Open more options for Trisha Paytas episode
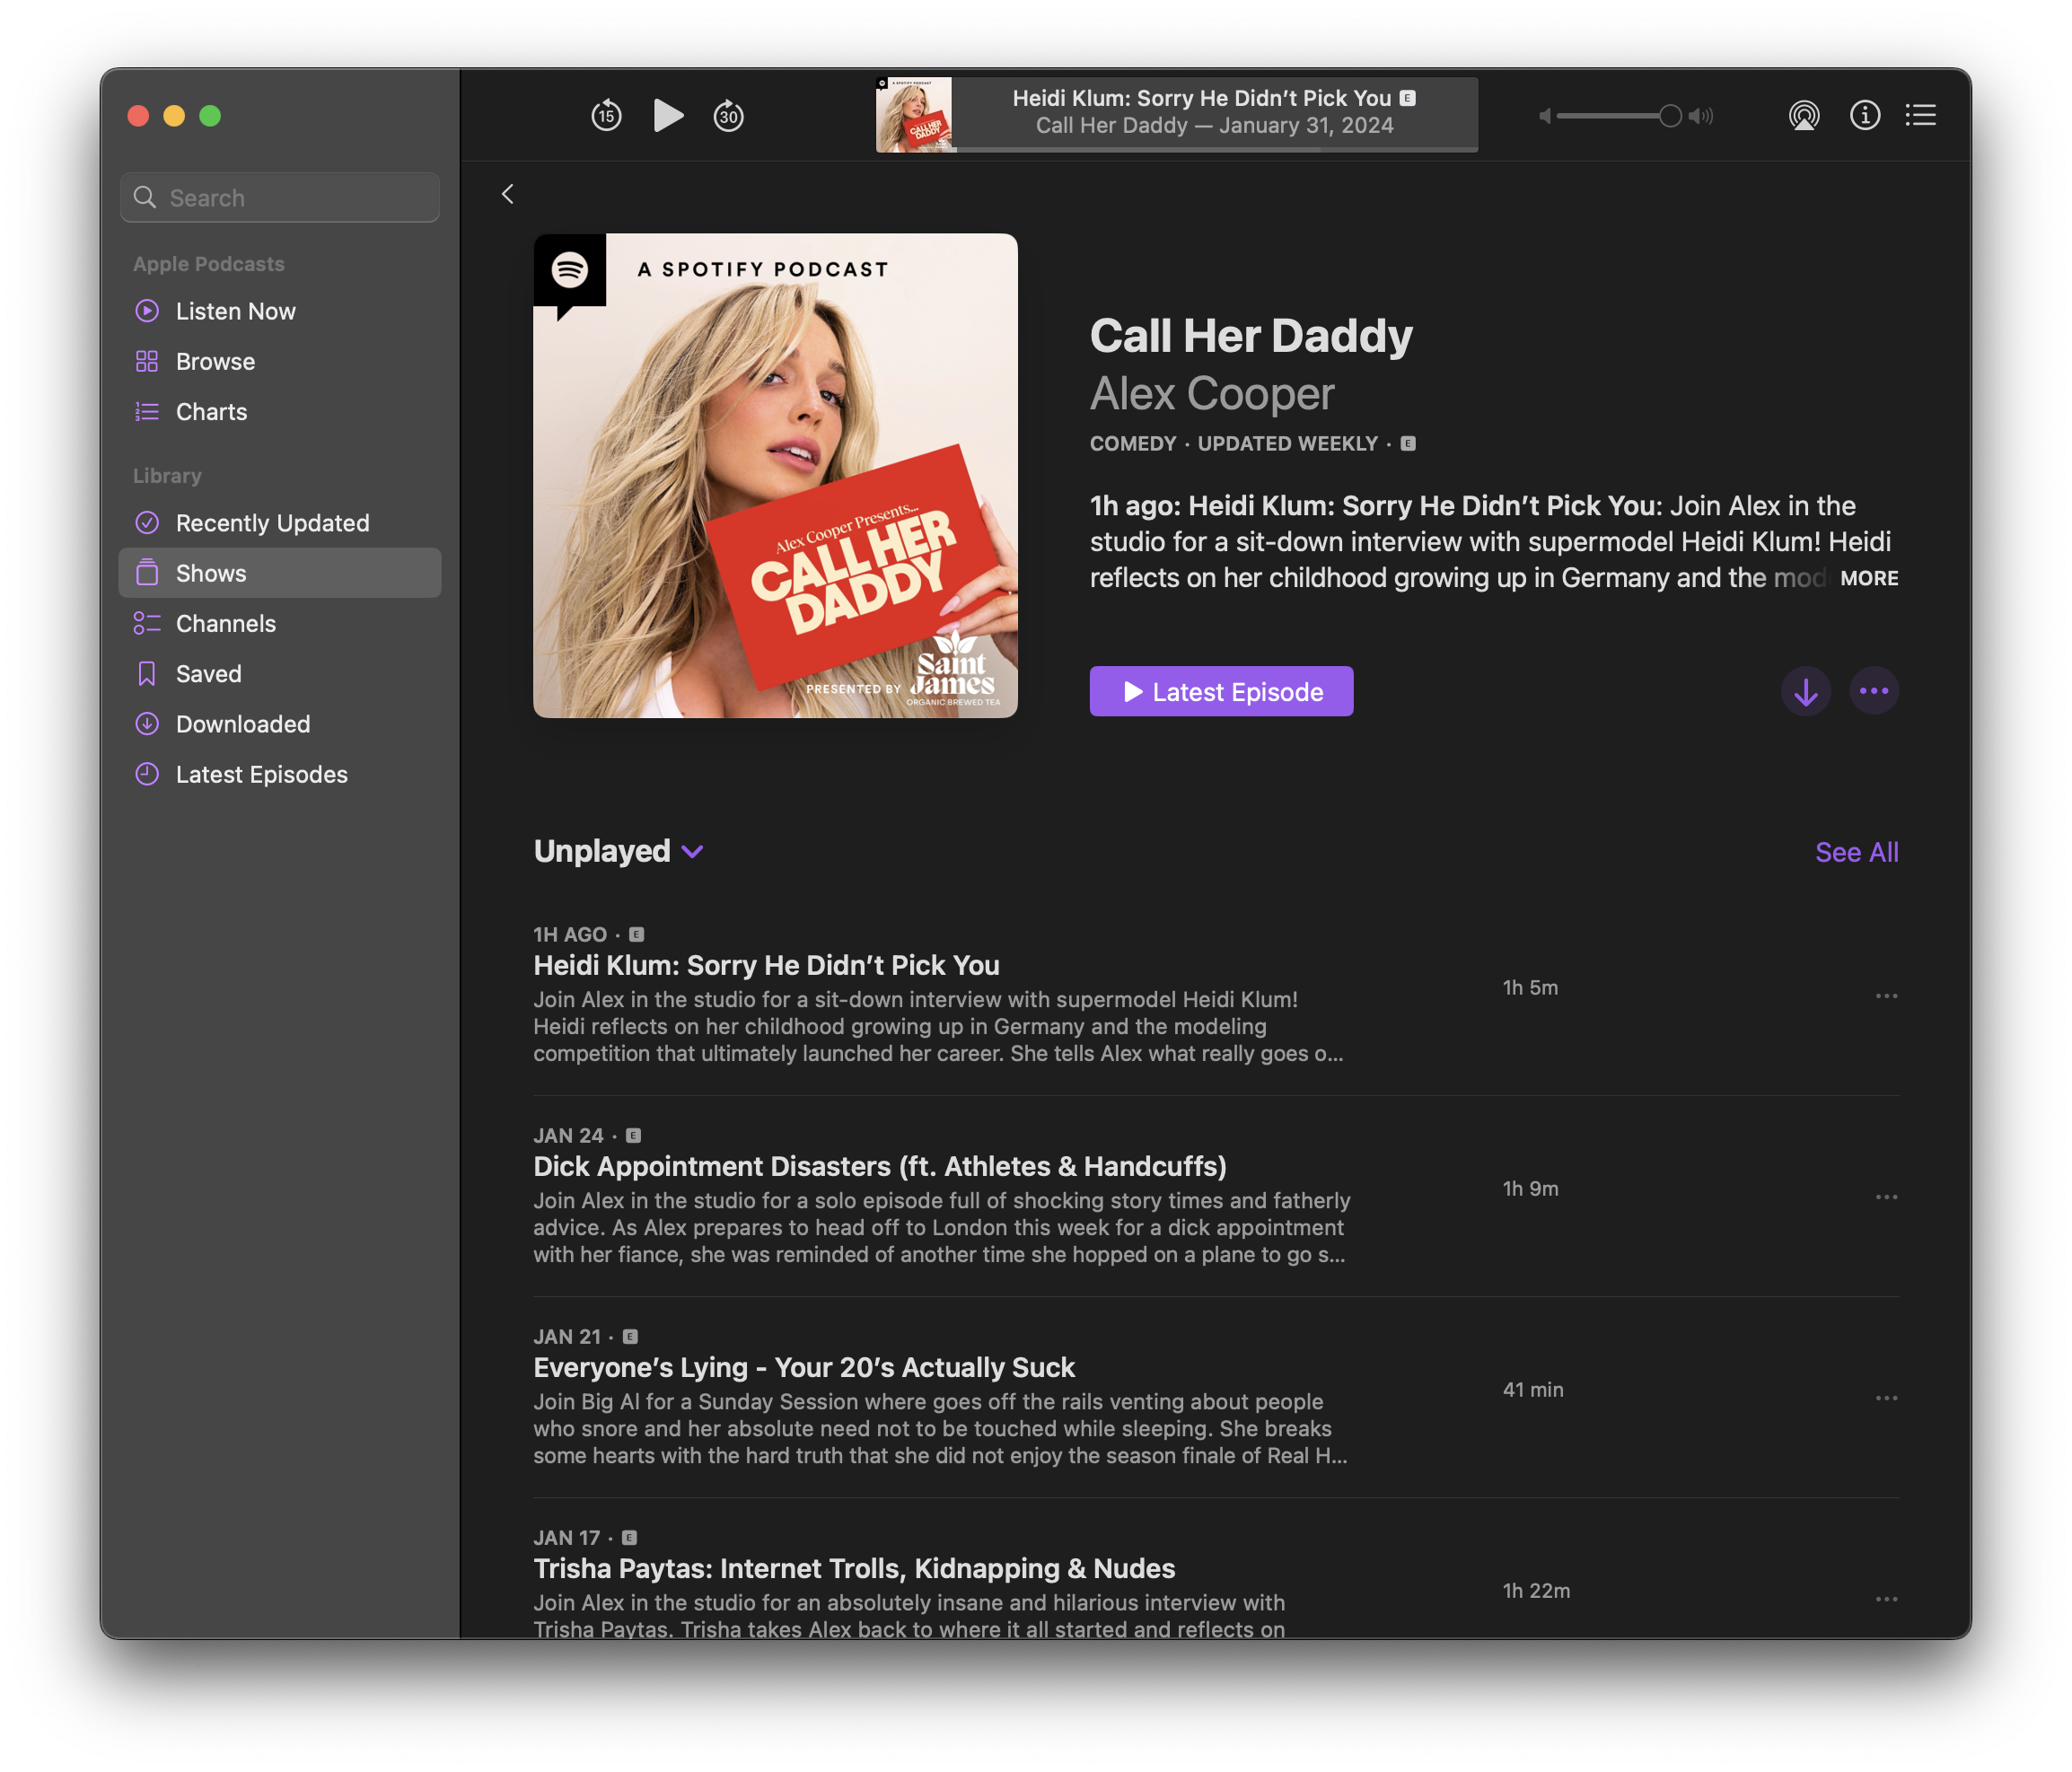The width and height of the screenshot is (2072, 1772). point(1887,1599)
